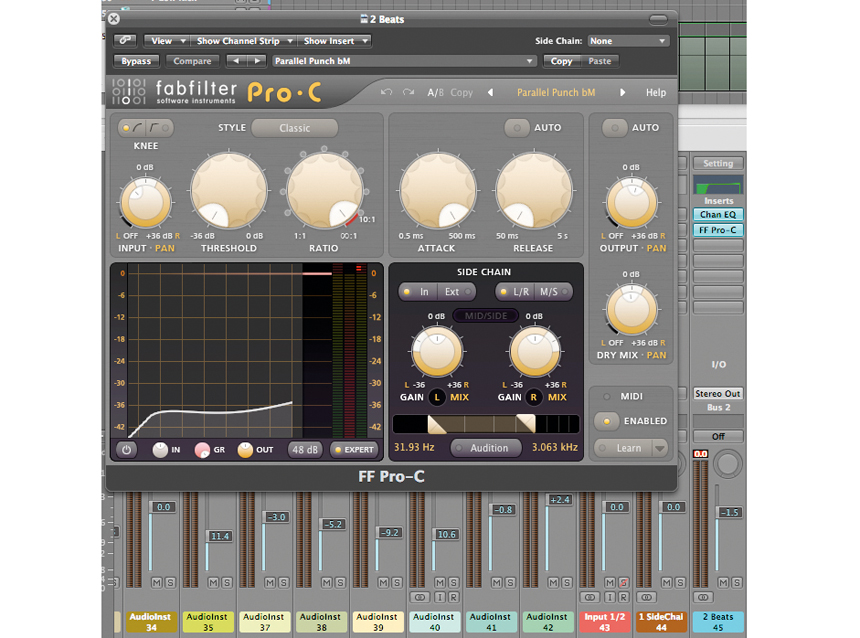The image size is (860, 638).
Task: Select the soft knee option
Action: [x=132, y=128]
